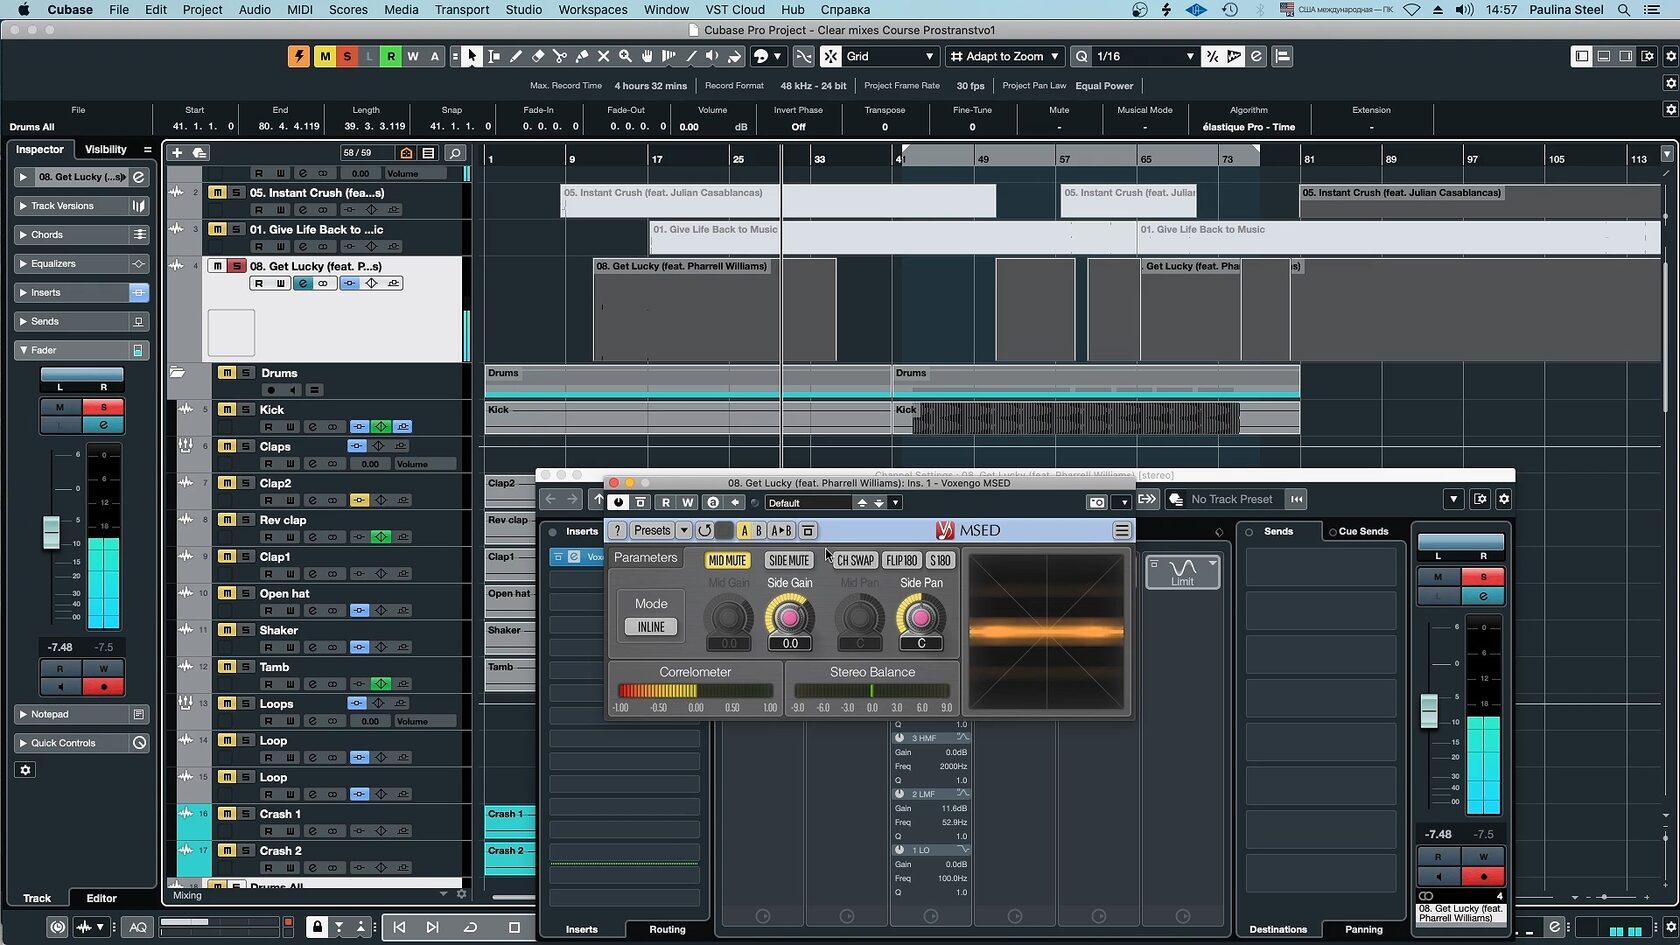Click the transport cycle loop button

click(x=470, y=928)
